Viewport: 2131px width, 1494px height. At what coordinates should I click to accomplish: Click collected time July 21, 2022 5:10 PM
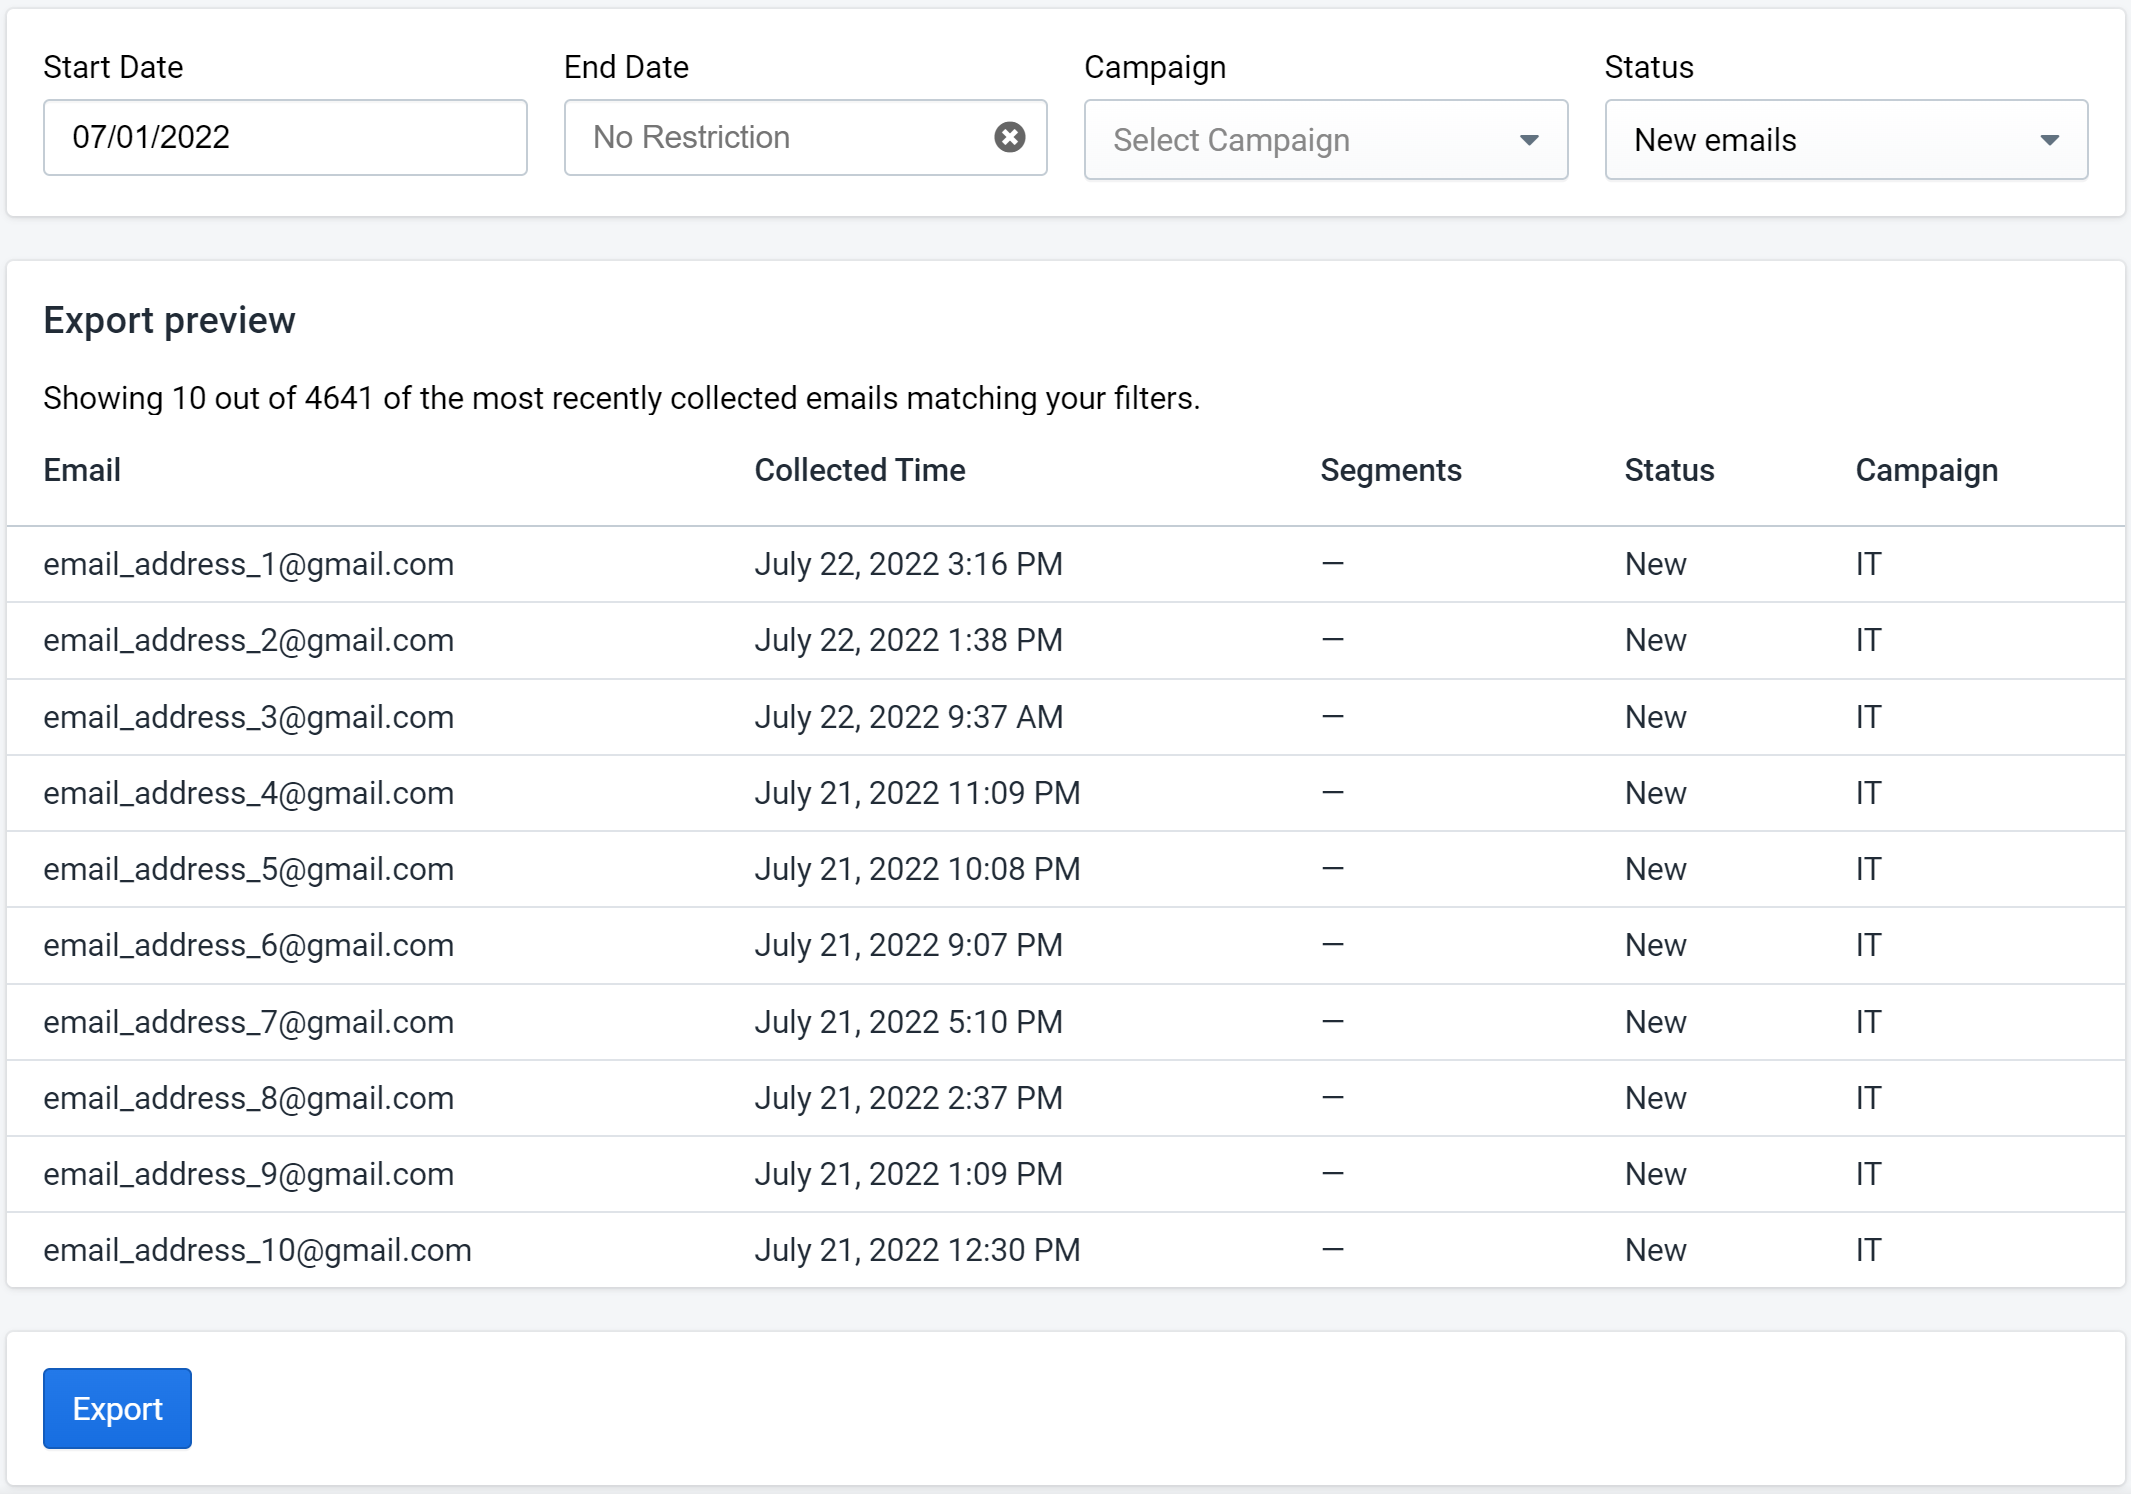(908, 1022)
